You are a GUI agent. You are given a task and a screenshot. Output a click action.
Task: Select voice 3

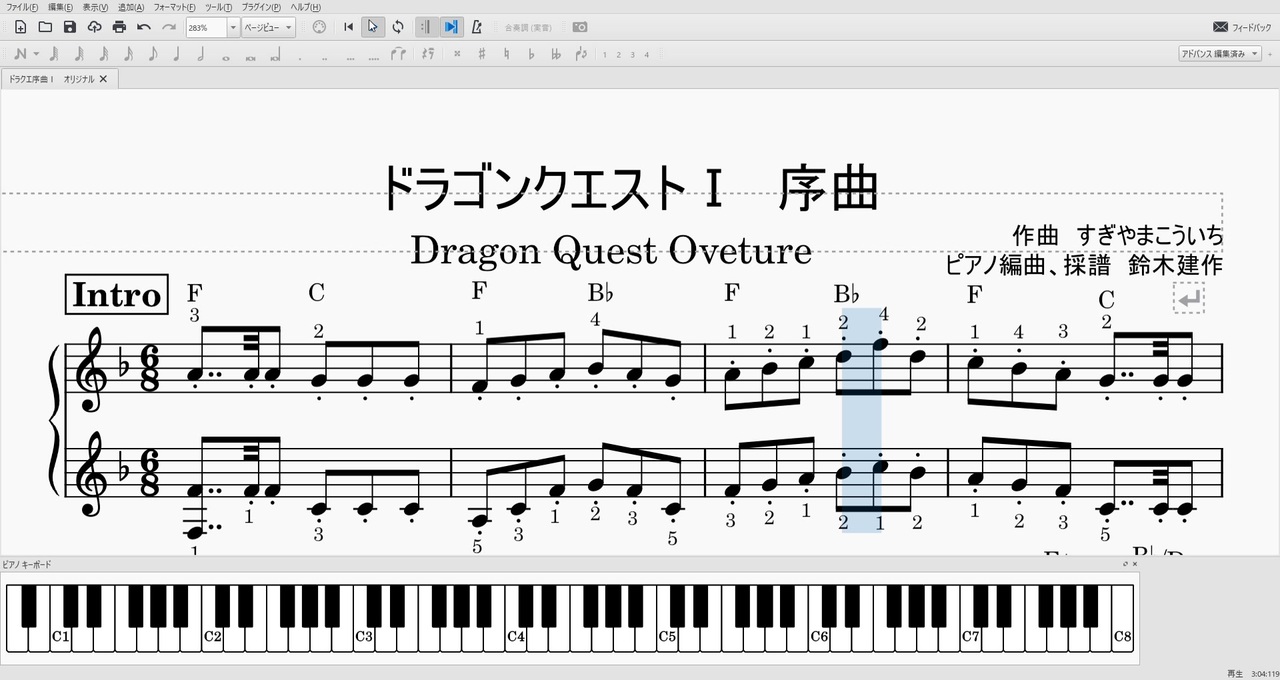(x=633, y=54)
